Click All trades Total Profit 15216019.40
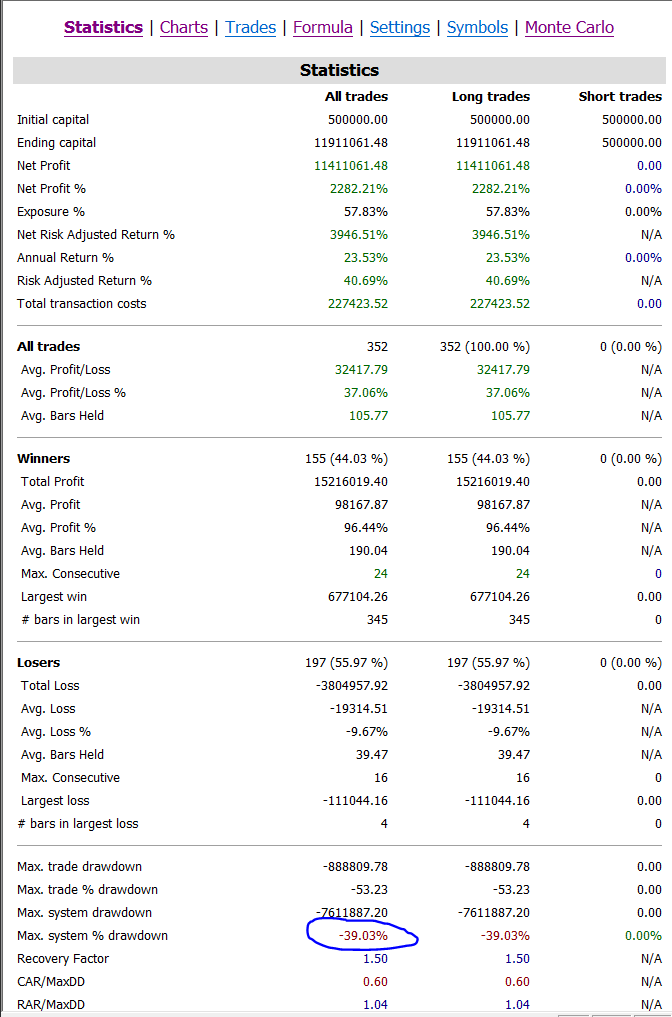This screenshot has width=672, height=1017. tap(351, 482)
